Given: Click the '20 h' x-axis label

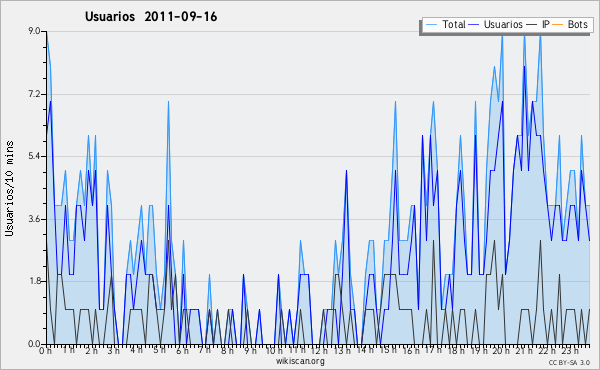Looking at the screenshot, I should click(x=501, y=350).
